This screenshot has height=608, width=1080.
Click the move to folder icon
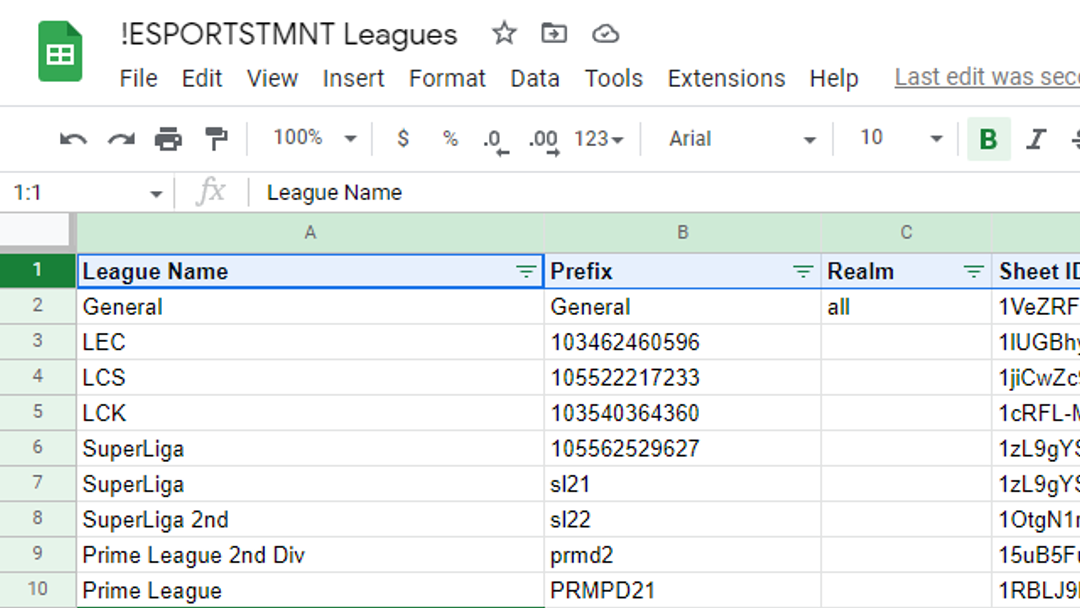coord(553,34)
